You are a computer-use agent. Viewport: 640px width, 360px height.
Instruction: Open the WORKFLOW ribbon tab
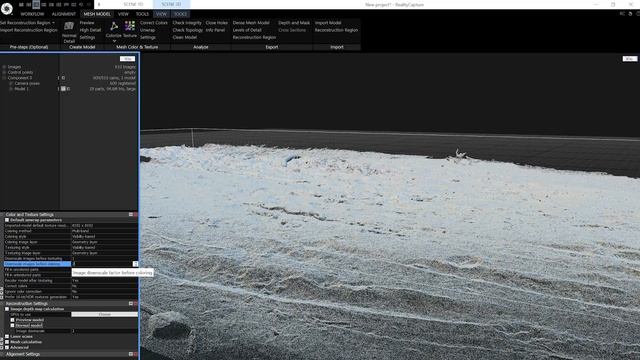click(x=32, y=14)
